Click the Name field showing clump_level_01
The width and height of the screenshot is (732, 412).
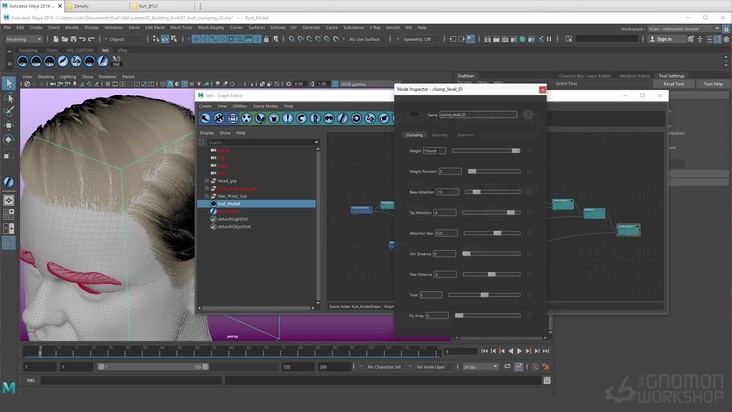[477, 115]
